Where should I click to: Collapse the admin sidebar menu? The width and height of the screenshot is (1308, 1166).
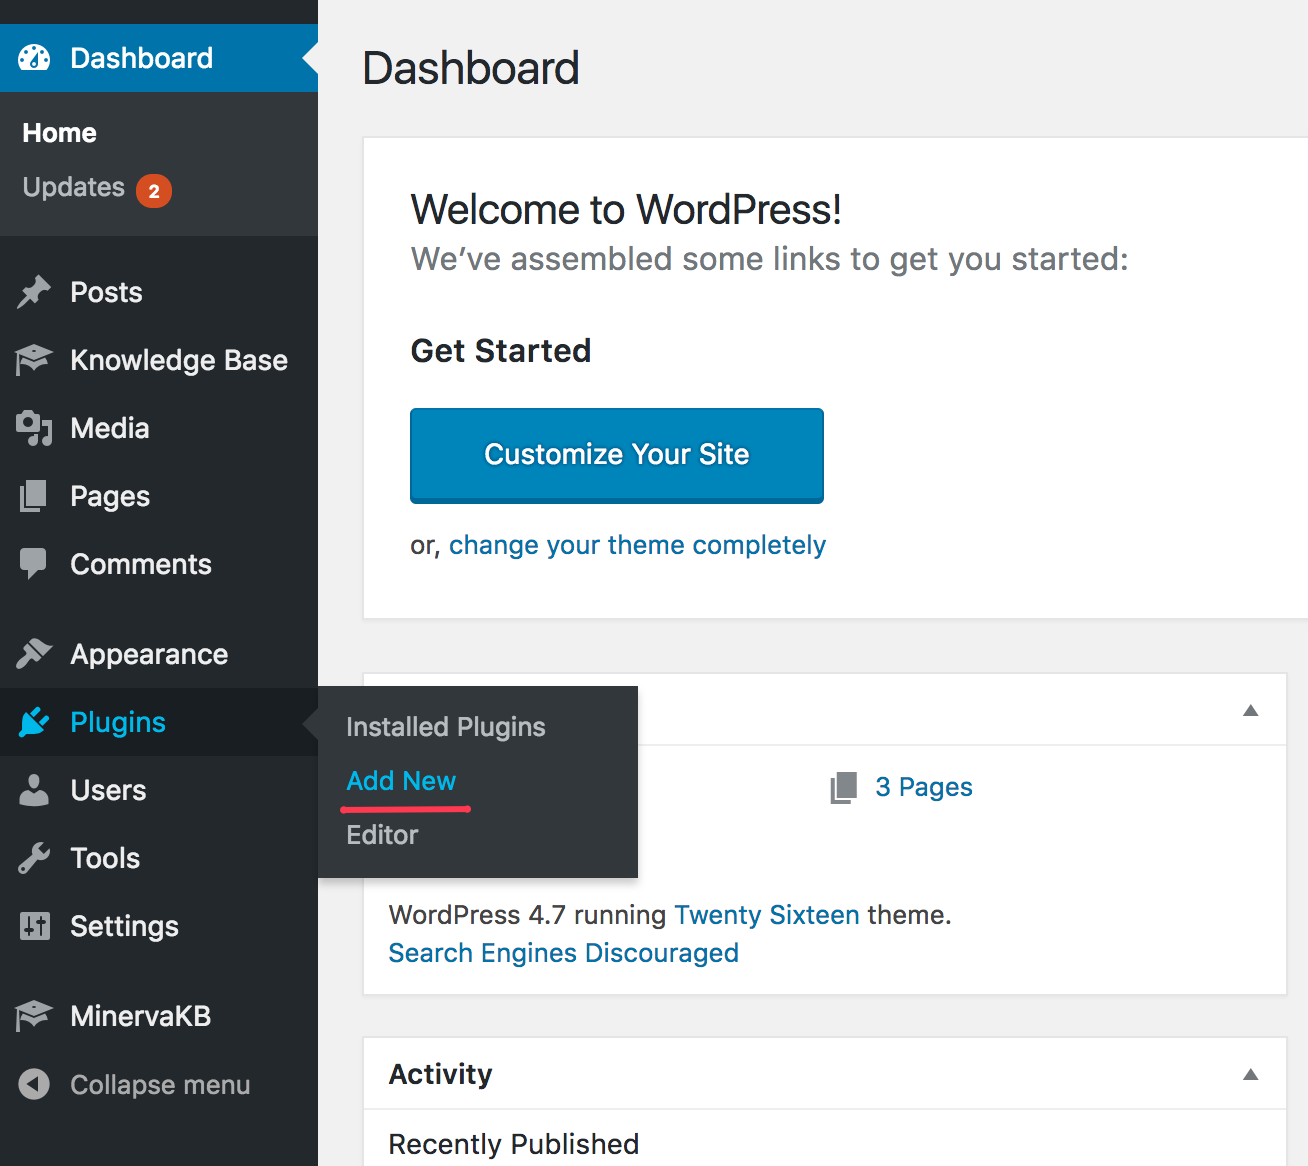click(135, 1084)
